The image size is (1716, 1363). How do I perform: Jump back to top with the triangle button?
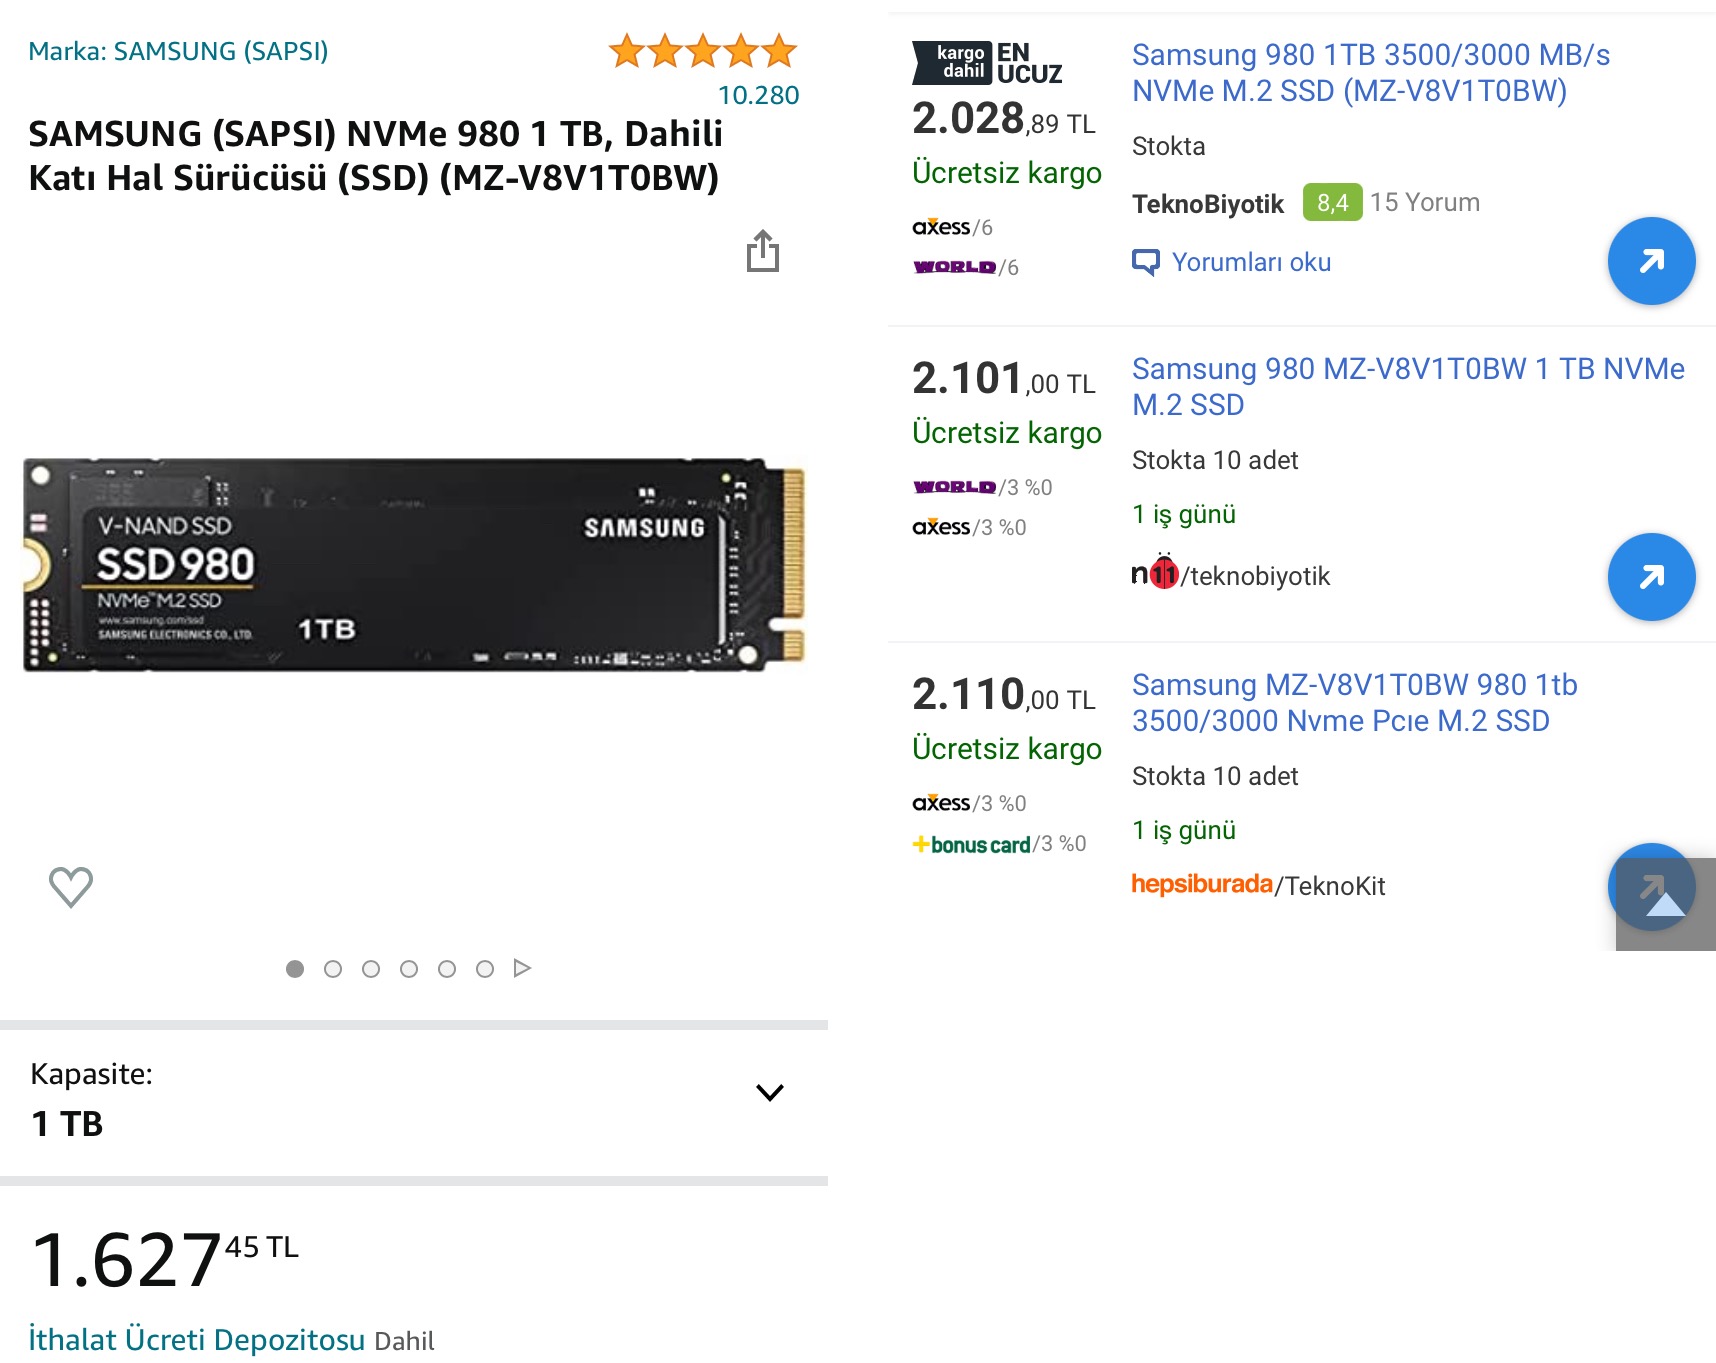pos(1666,904)
